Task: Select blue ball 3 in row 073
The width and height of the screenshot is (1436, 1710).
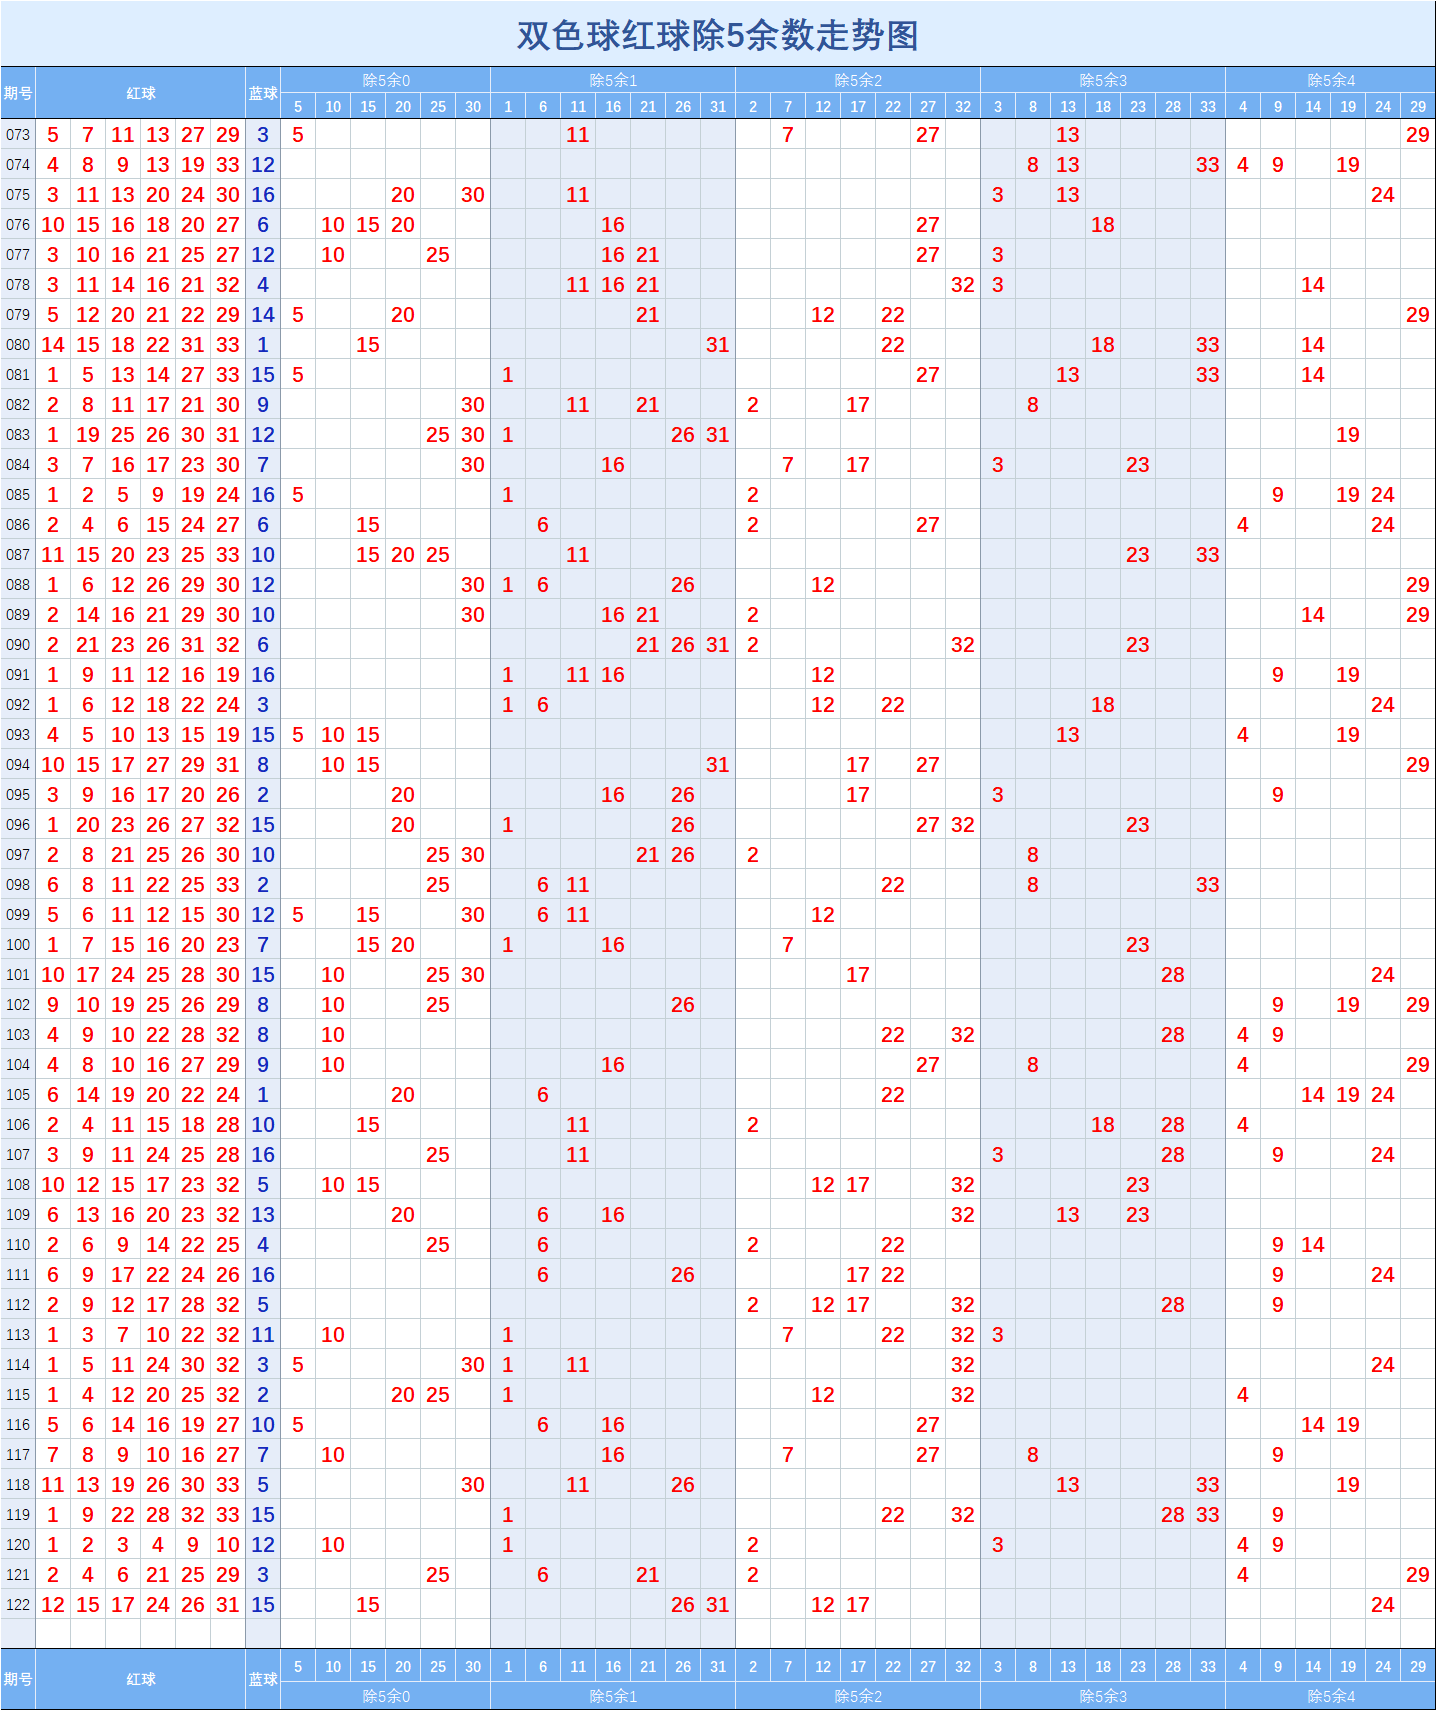Action: [x=263, y=134]
